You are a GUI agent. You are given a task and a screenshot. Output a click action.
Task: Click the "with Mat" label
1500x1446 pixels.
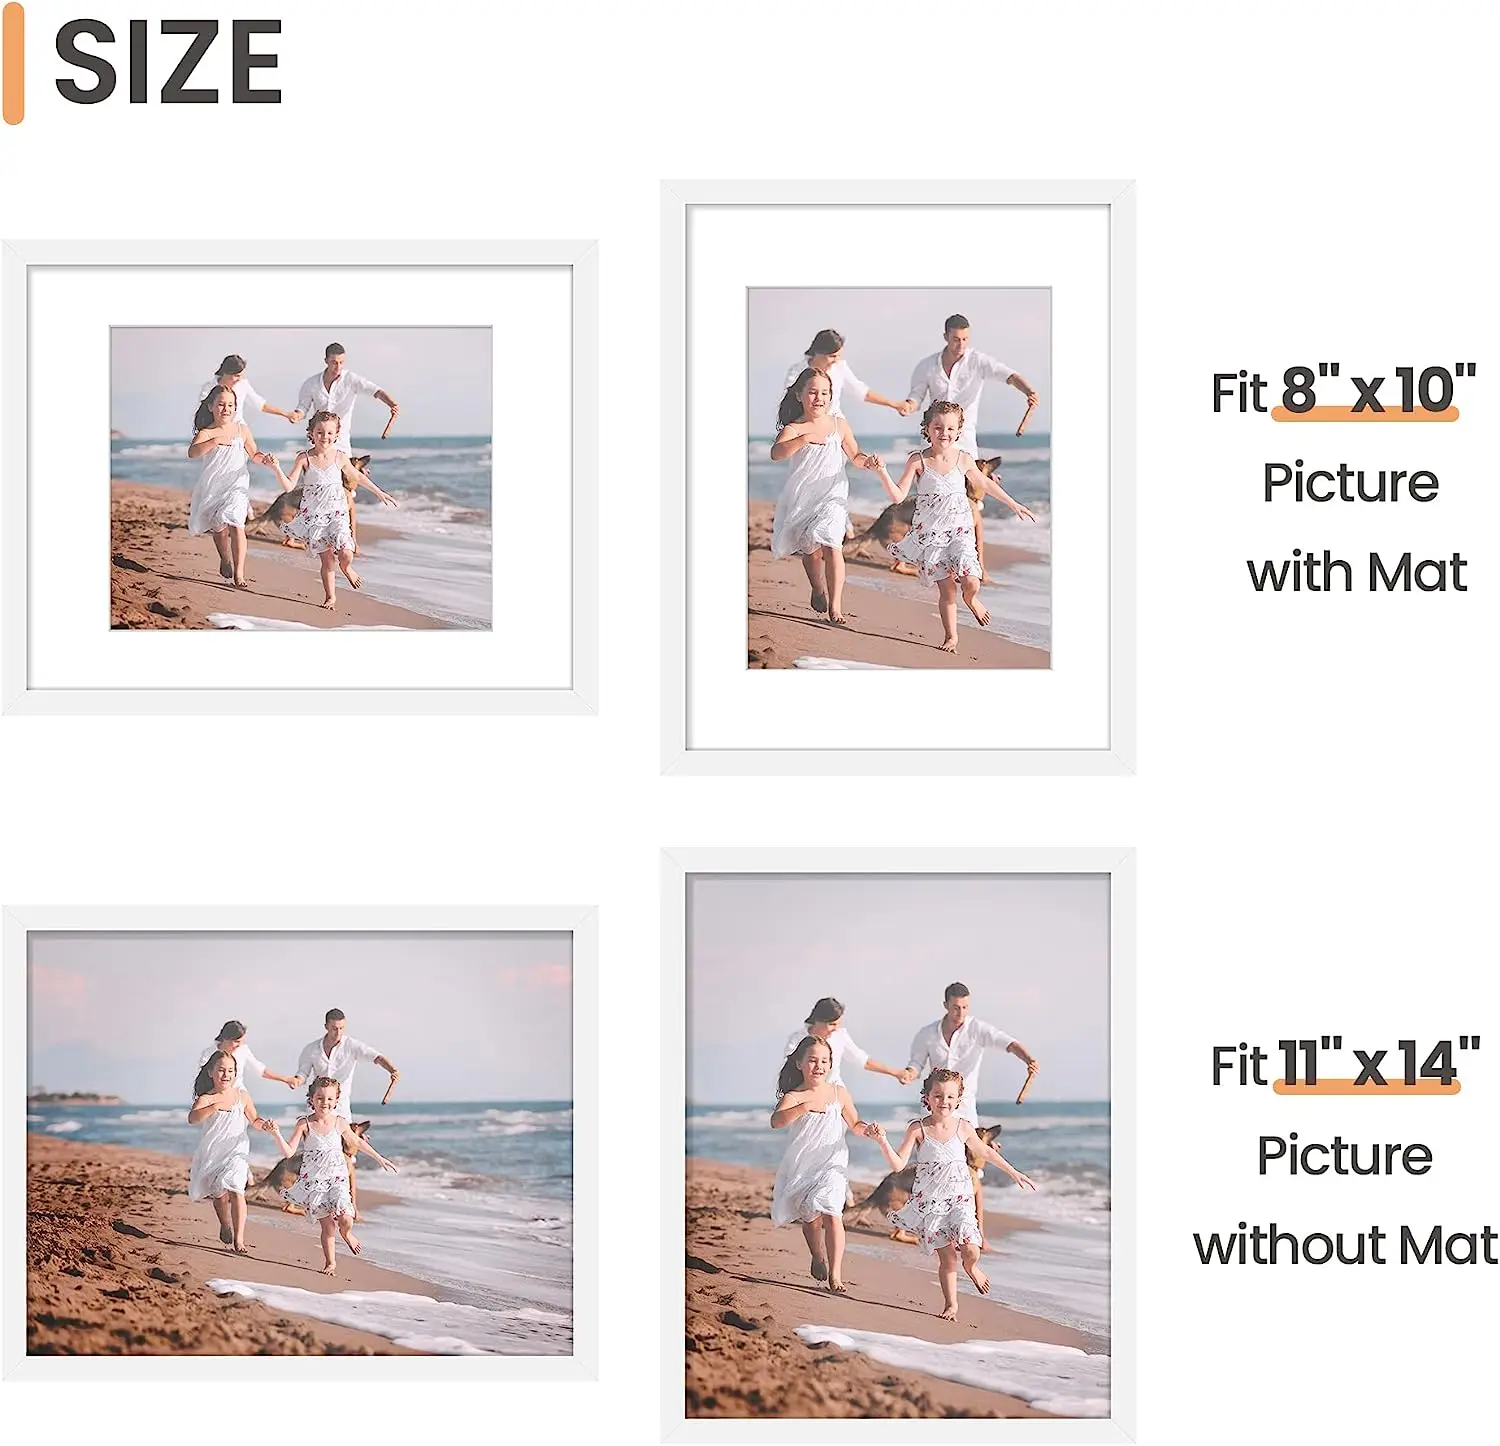point(1357,573)
